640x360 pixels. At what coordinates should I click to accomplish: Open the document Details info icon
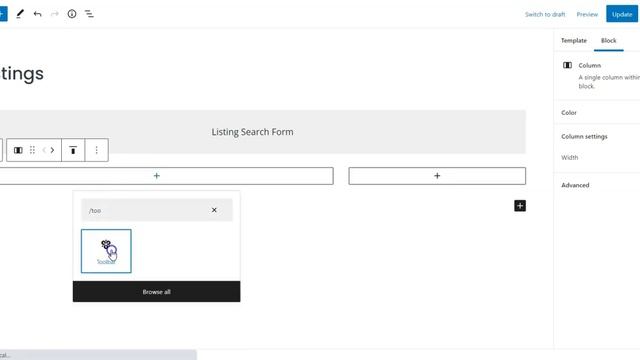[72, 14]
